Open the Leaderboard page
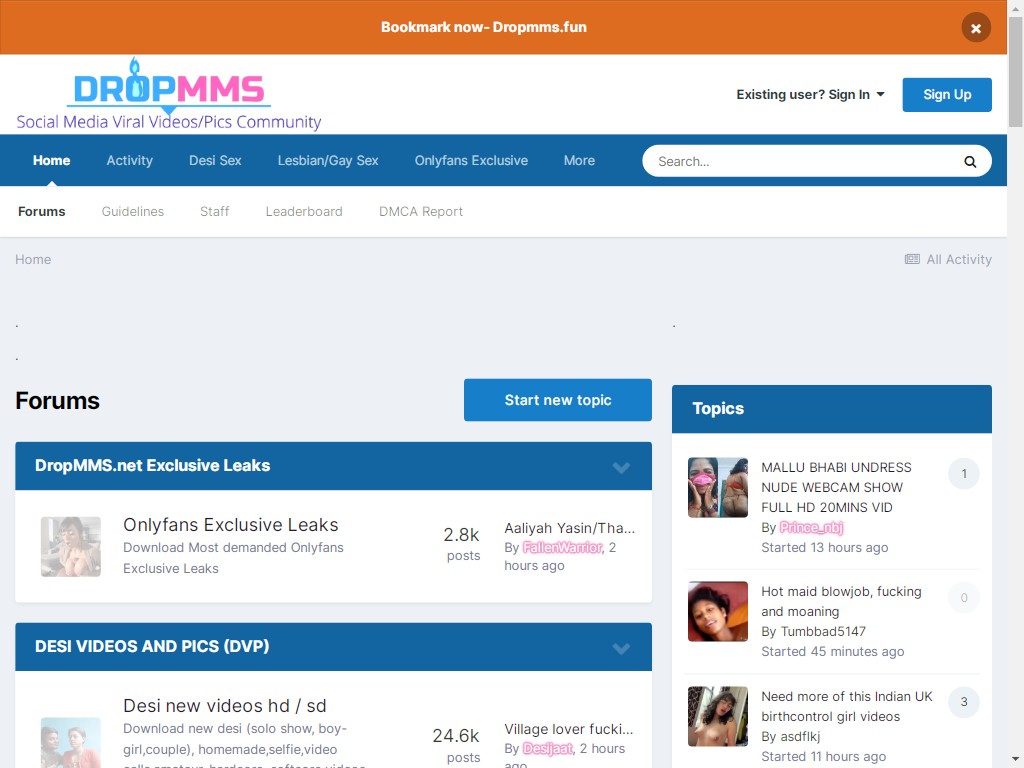Viewport: 1024px width, 768px height. (304, 212)
